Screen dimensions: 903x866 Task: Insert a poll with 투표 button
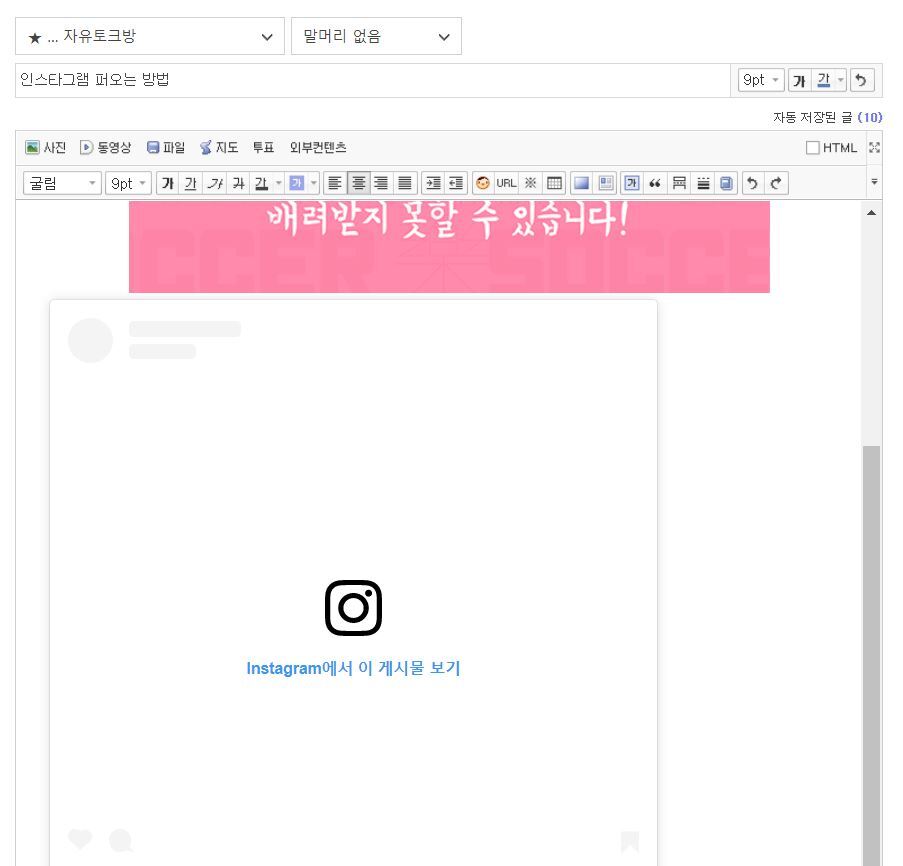click(x=263, y=148)
